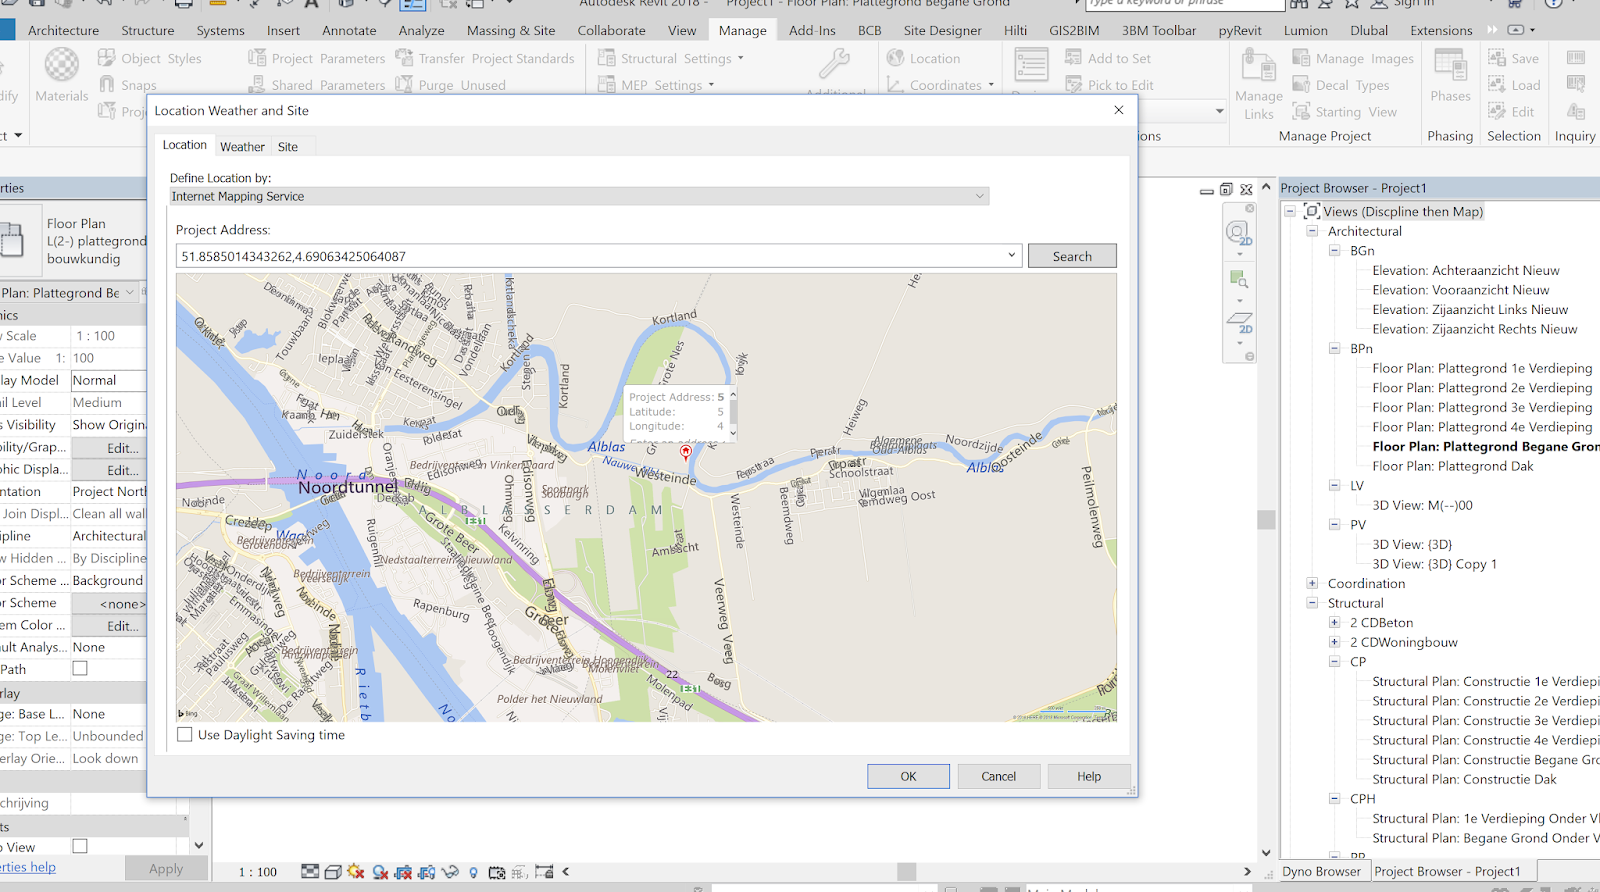The image size is (1600, 892).
Task: Open Coordinates dropdown in ribbon
Action: (x=991, y=85)
